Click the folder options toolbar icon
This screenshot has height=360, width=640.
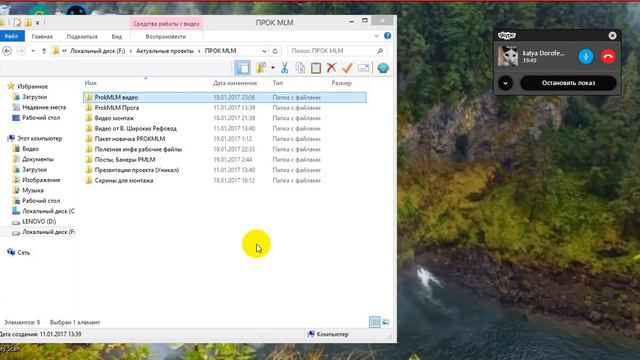pos(261,68)
